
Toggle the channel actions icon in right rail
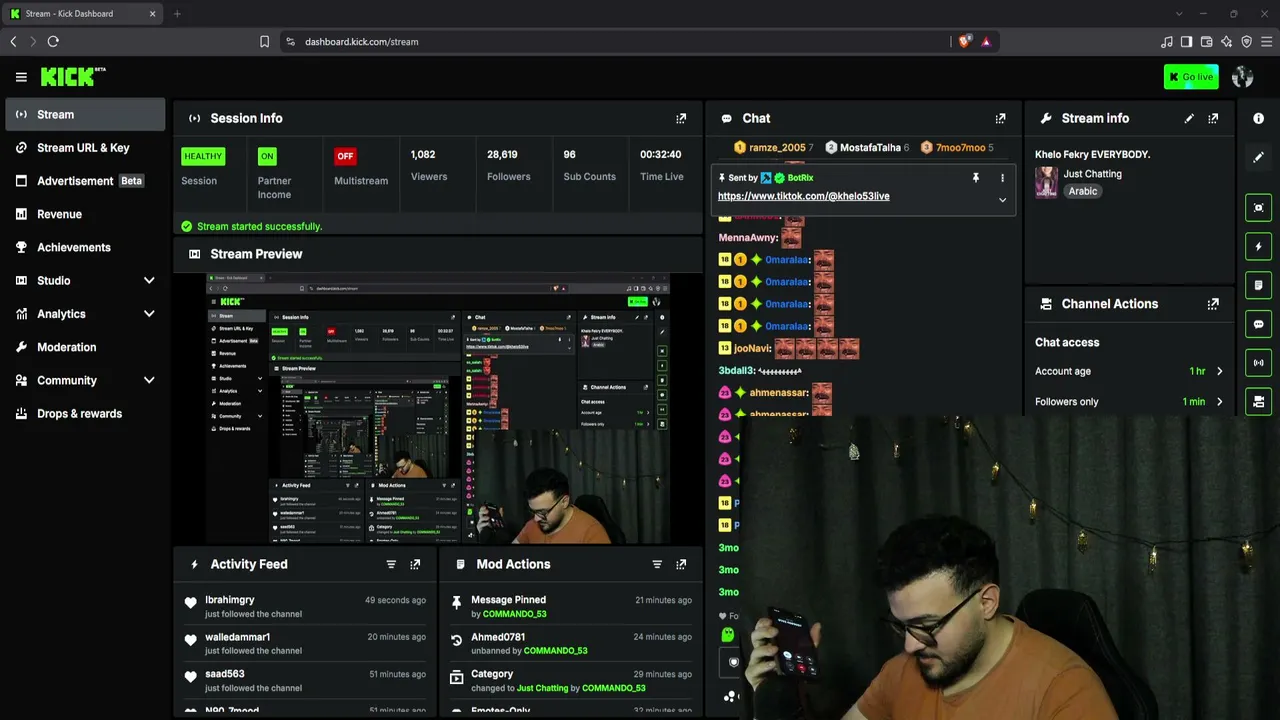pyautogui.click(x=1259, y=402)
